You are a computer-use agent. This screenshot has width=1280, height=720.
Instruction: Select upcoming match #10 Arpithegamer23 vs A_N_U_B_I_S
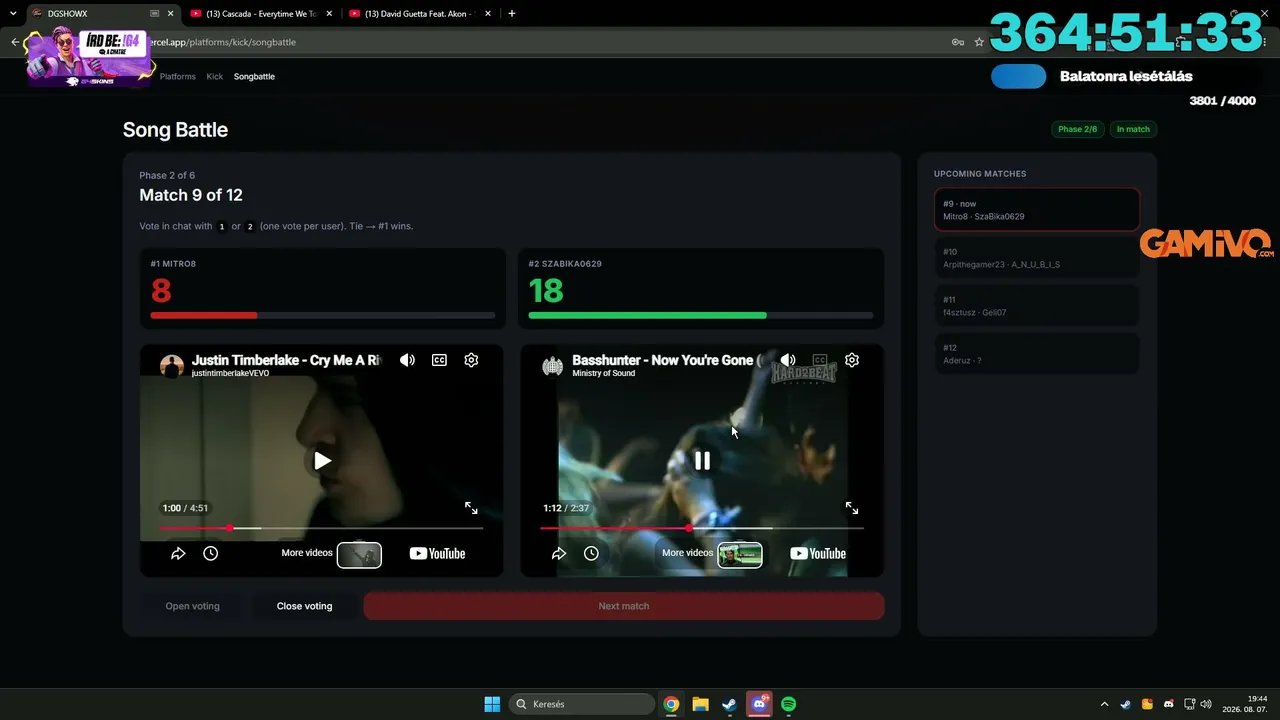click(1037, 258)
